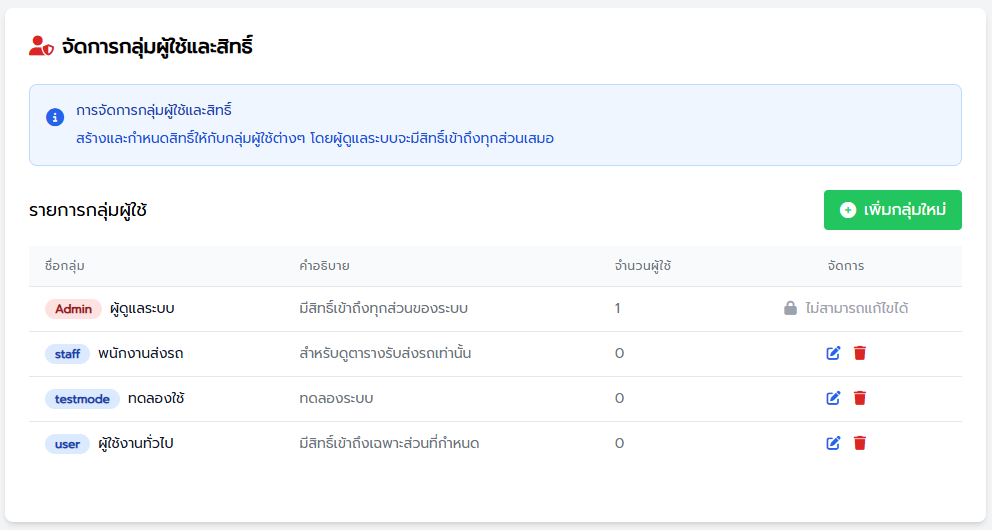Click description มีสิทธิ์เข้าถึงทุกส่วนของระบบ
The image size is (992, 530).
[383, 308]
